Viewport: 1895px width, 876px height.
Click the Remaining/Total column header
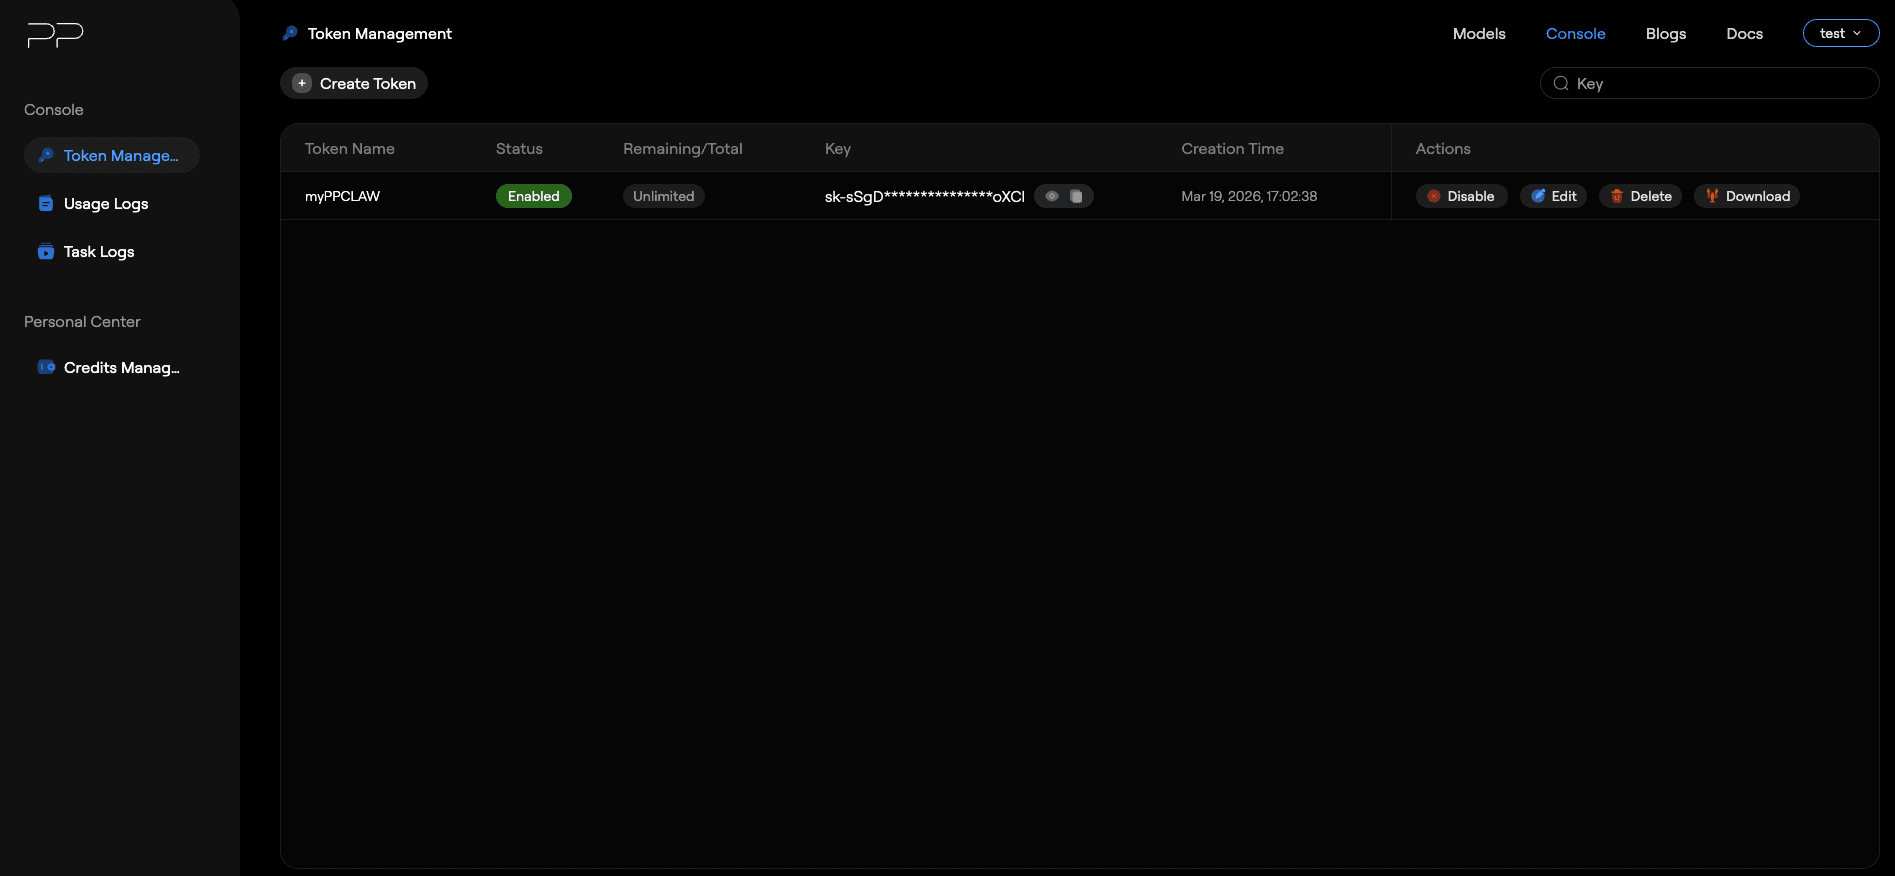[x=683, y=148]
